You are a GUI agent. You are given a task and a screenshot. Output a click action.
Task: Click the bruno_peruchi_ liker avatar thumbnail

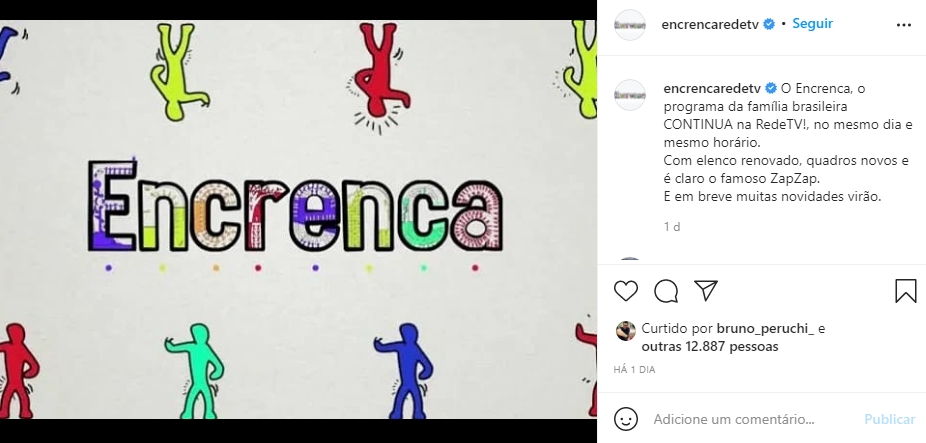pos(625,331)
